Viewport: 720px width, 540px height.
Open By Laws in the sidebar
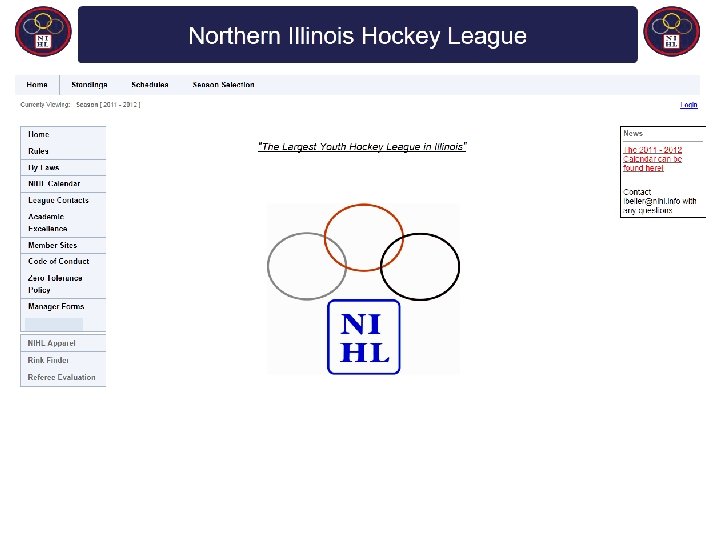tap(44, 168)
